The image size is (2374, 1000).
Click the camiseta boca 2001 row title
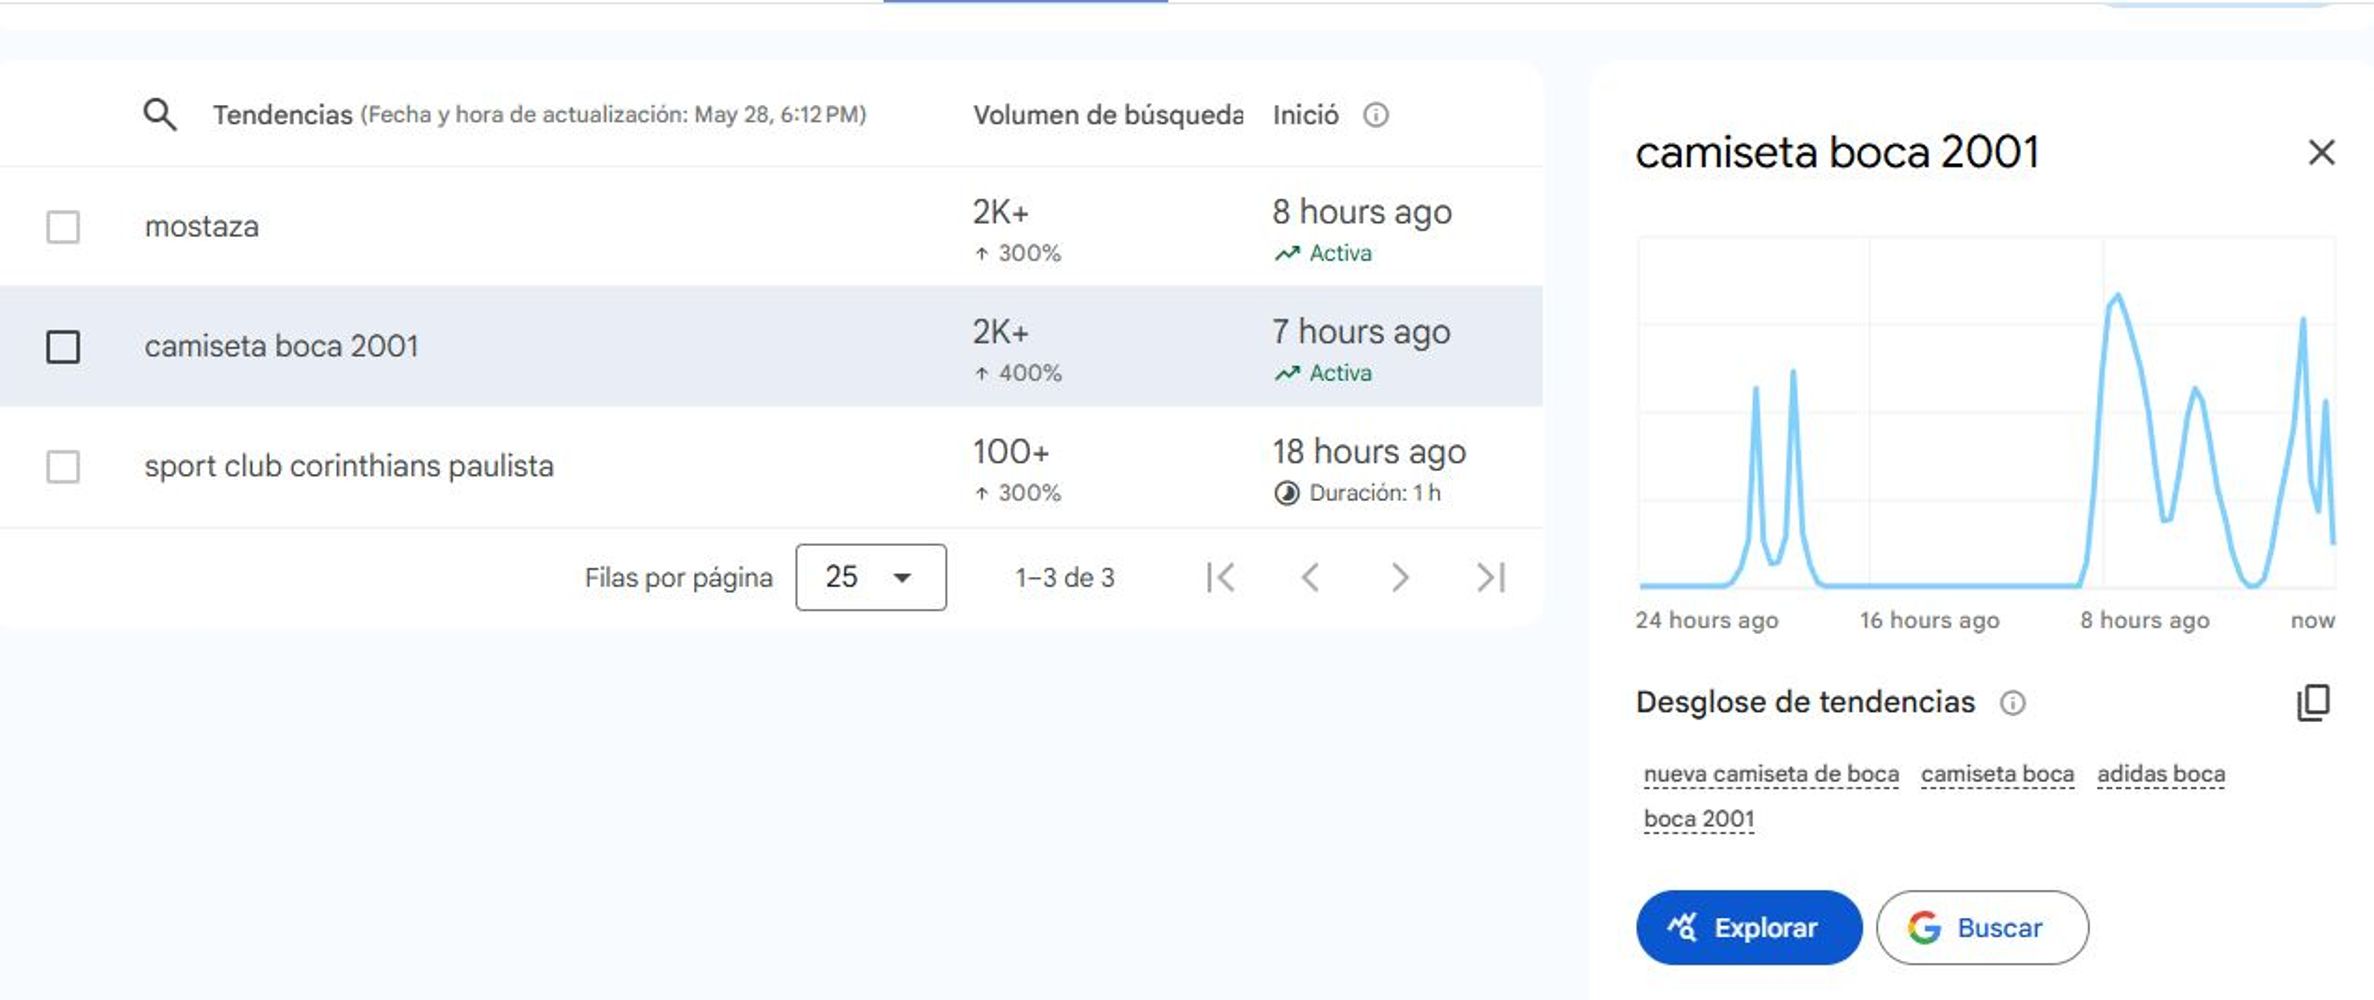coord(281,346)
